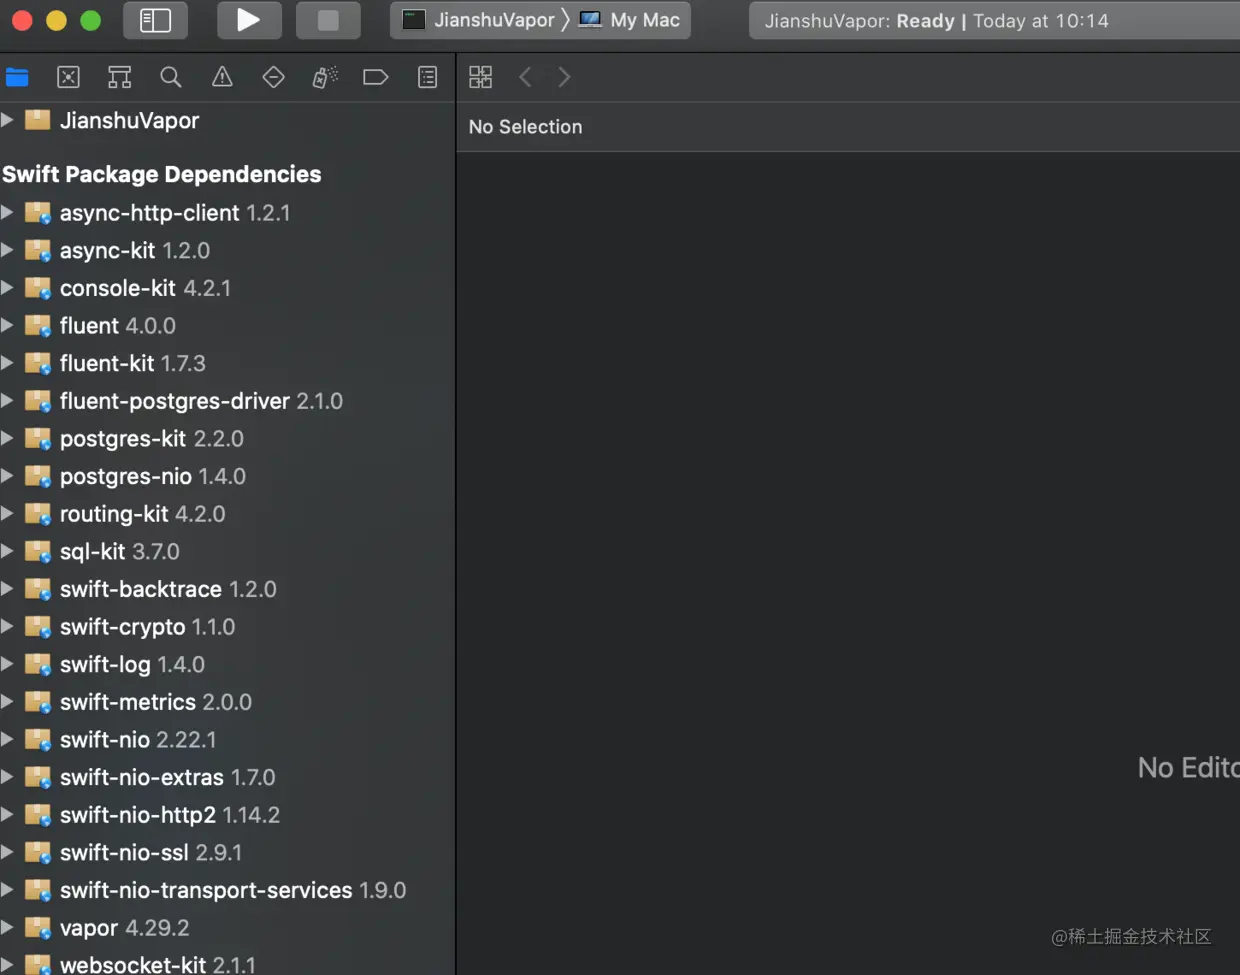1240x975 pixels.
Task: Click the async-http-client package icon
Action: pos(38,212)
